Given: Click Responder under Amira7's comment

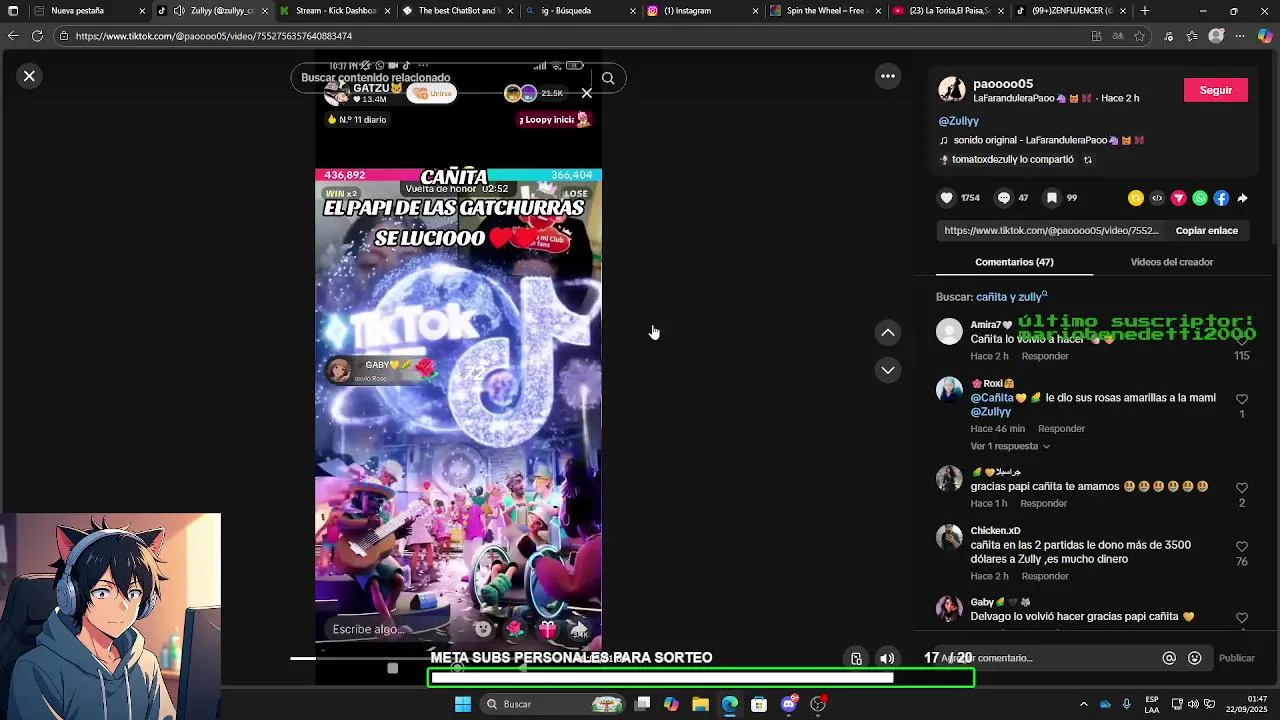Looking at the screenshot, I should pyautogui.click(x=1045, y=356).
